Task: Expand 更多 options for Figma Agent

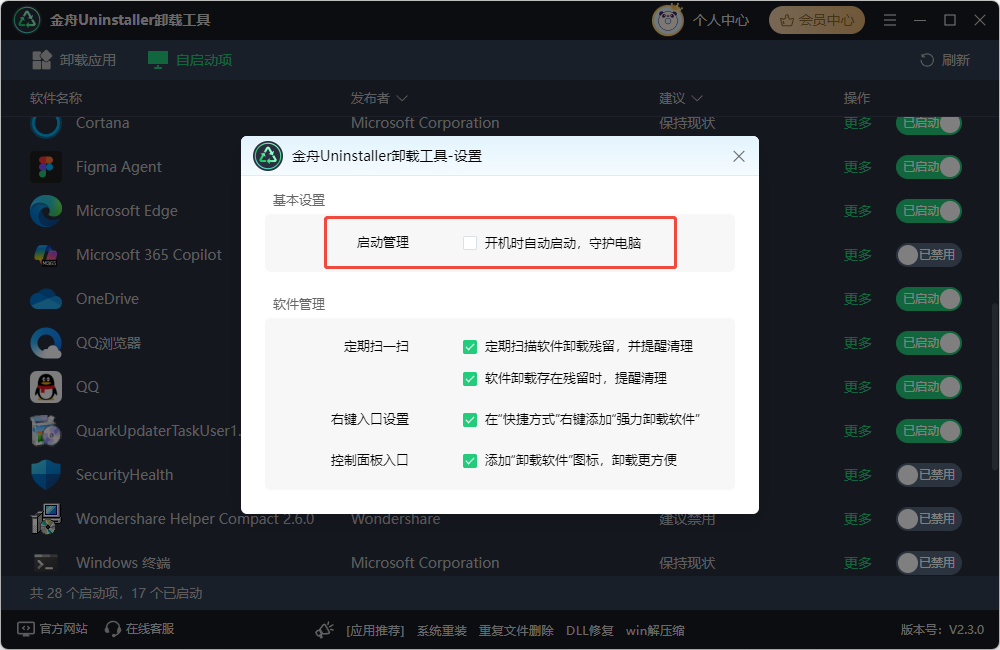Action: (x=857, y=167)
